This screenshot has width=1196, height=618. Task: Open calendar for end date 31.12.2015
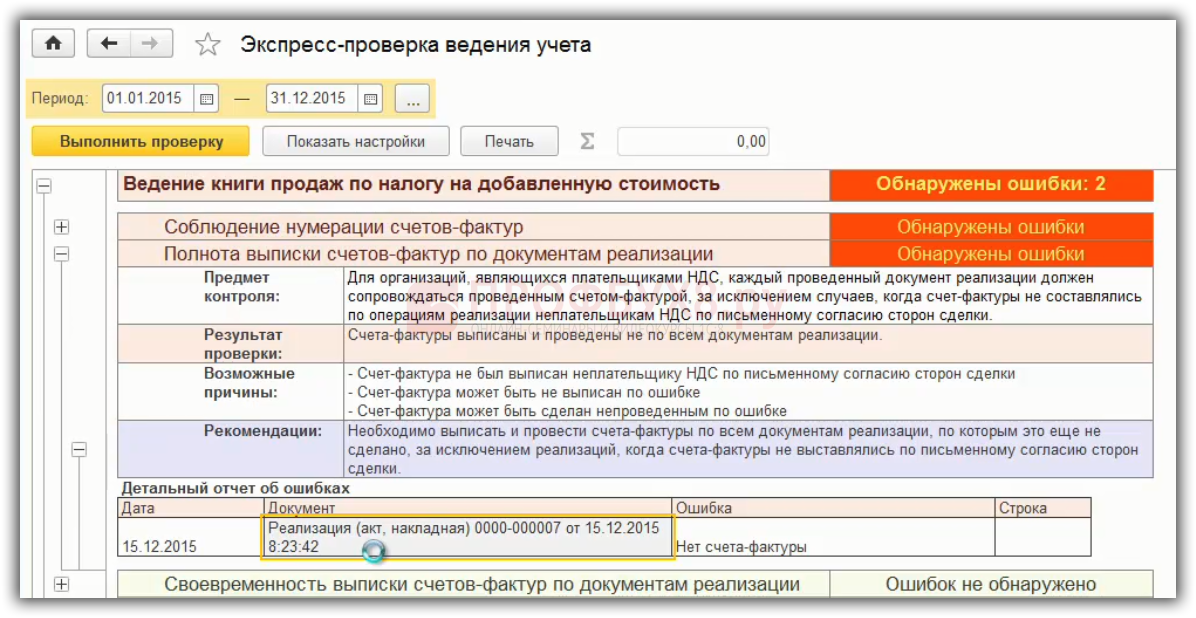tap(370, 99)
